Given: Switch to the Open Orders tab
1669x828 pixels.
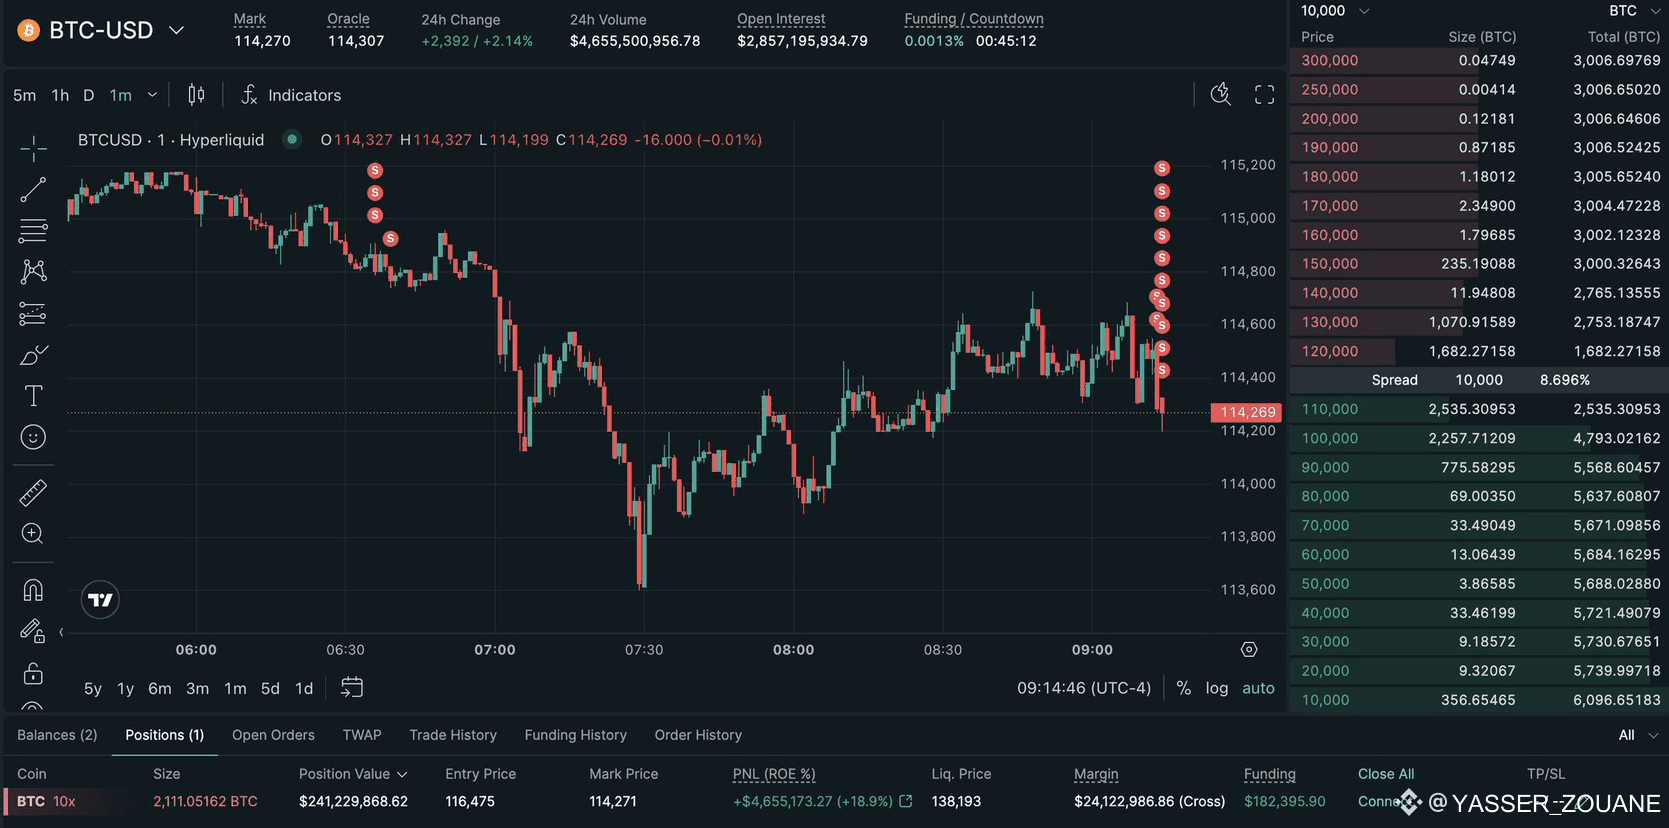Looking at the screenshot, I should pyautogui.click(x=273, y=735).
